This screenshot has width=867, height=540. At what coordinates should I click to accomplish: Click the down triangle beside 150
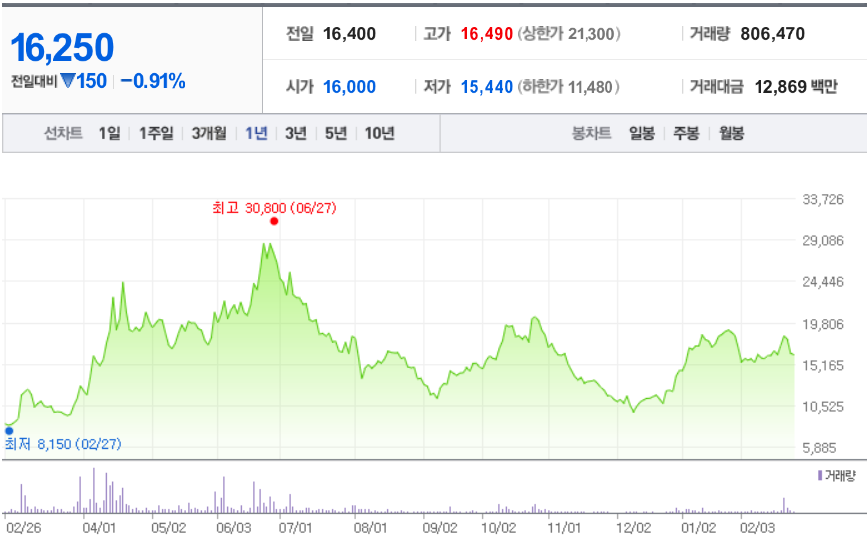(x=68, y=81)
